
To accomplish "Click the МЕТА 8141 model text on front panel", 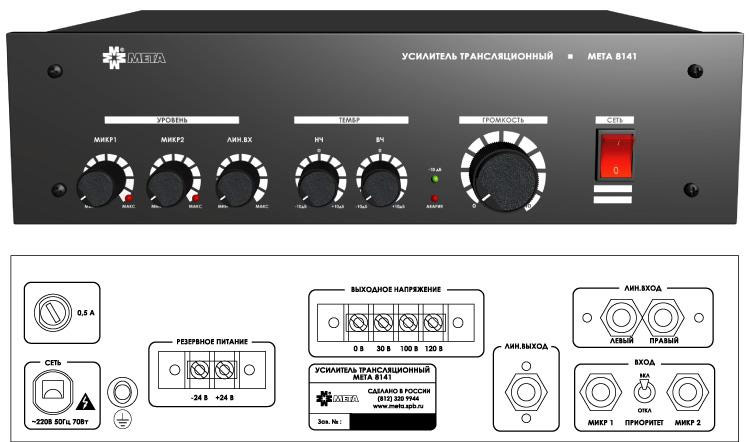I will [612, 56].
